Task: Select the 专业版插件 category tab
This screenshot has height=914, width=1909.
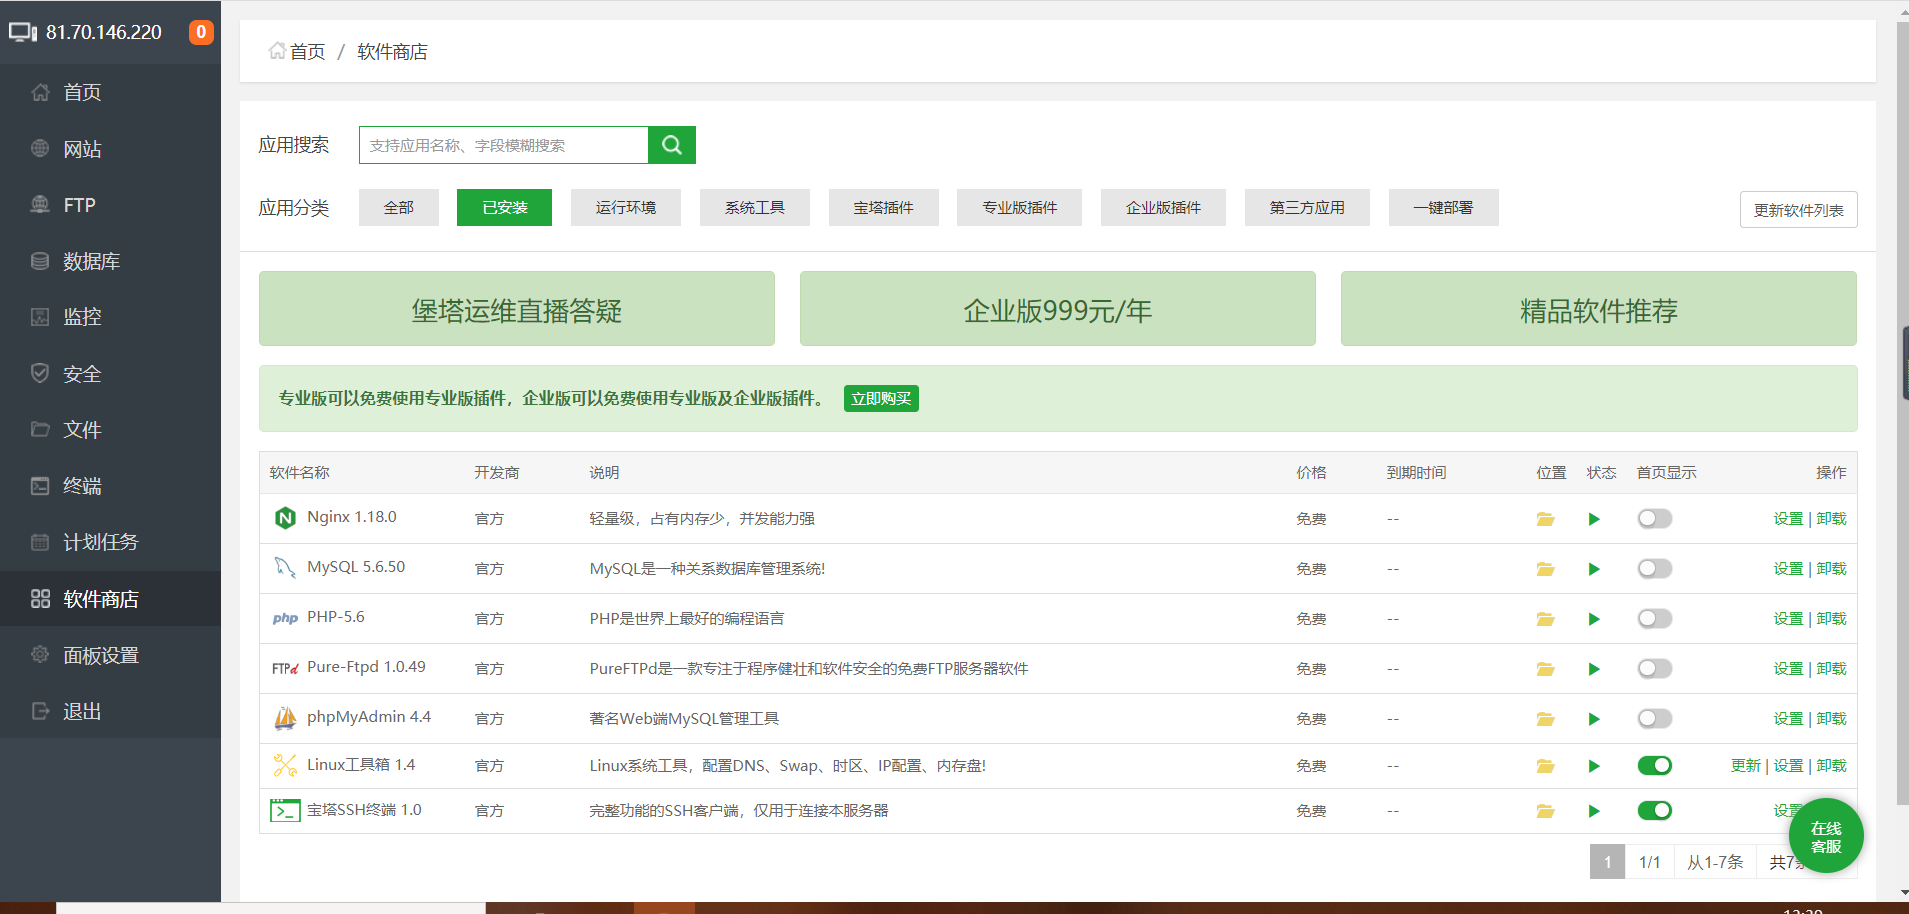Action: point(1019,207)
